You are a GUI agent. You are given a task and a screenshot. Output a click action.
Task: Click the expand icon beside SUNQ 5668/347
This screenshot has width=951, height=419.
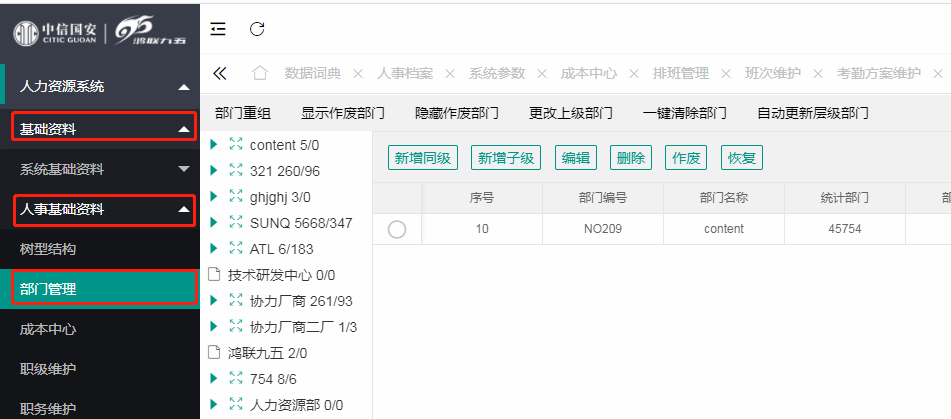(235, 223)
